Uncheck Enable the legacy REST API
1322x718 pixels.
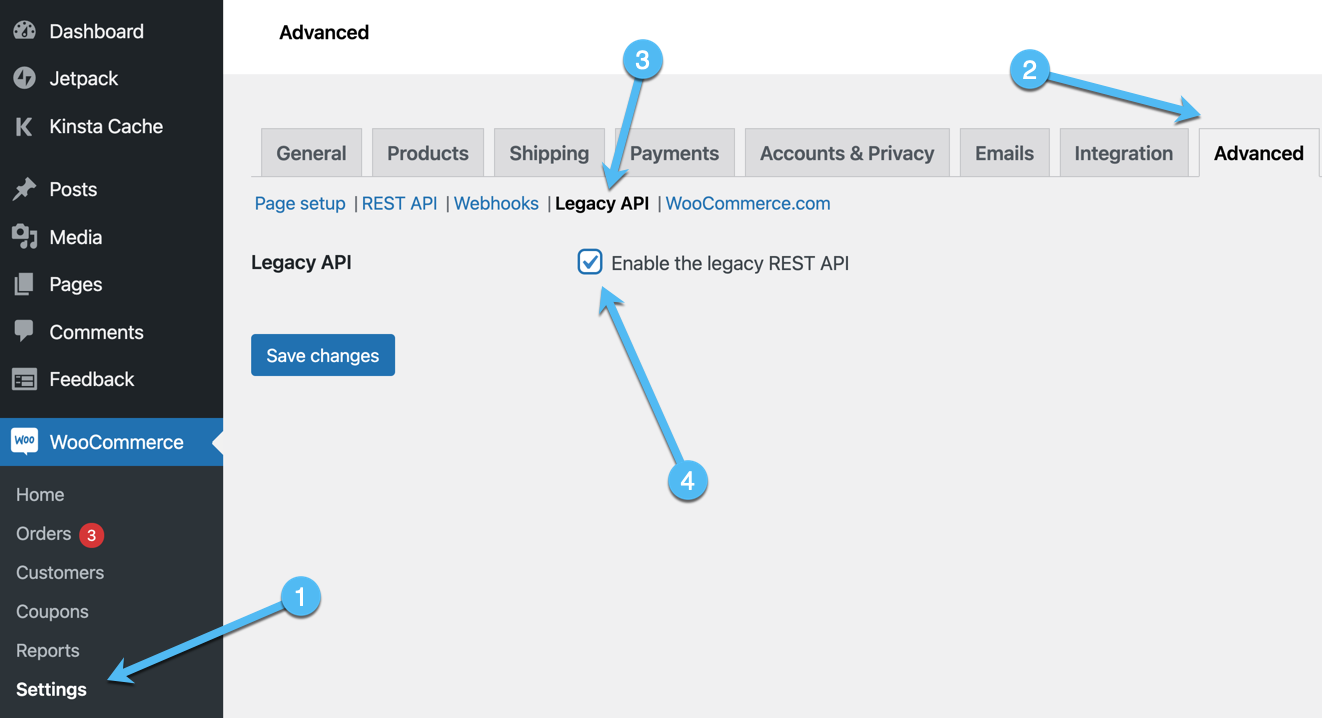589,262
